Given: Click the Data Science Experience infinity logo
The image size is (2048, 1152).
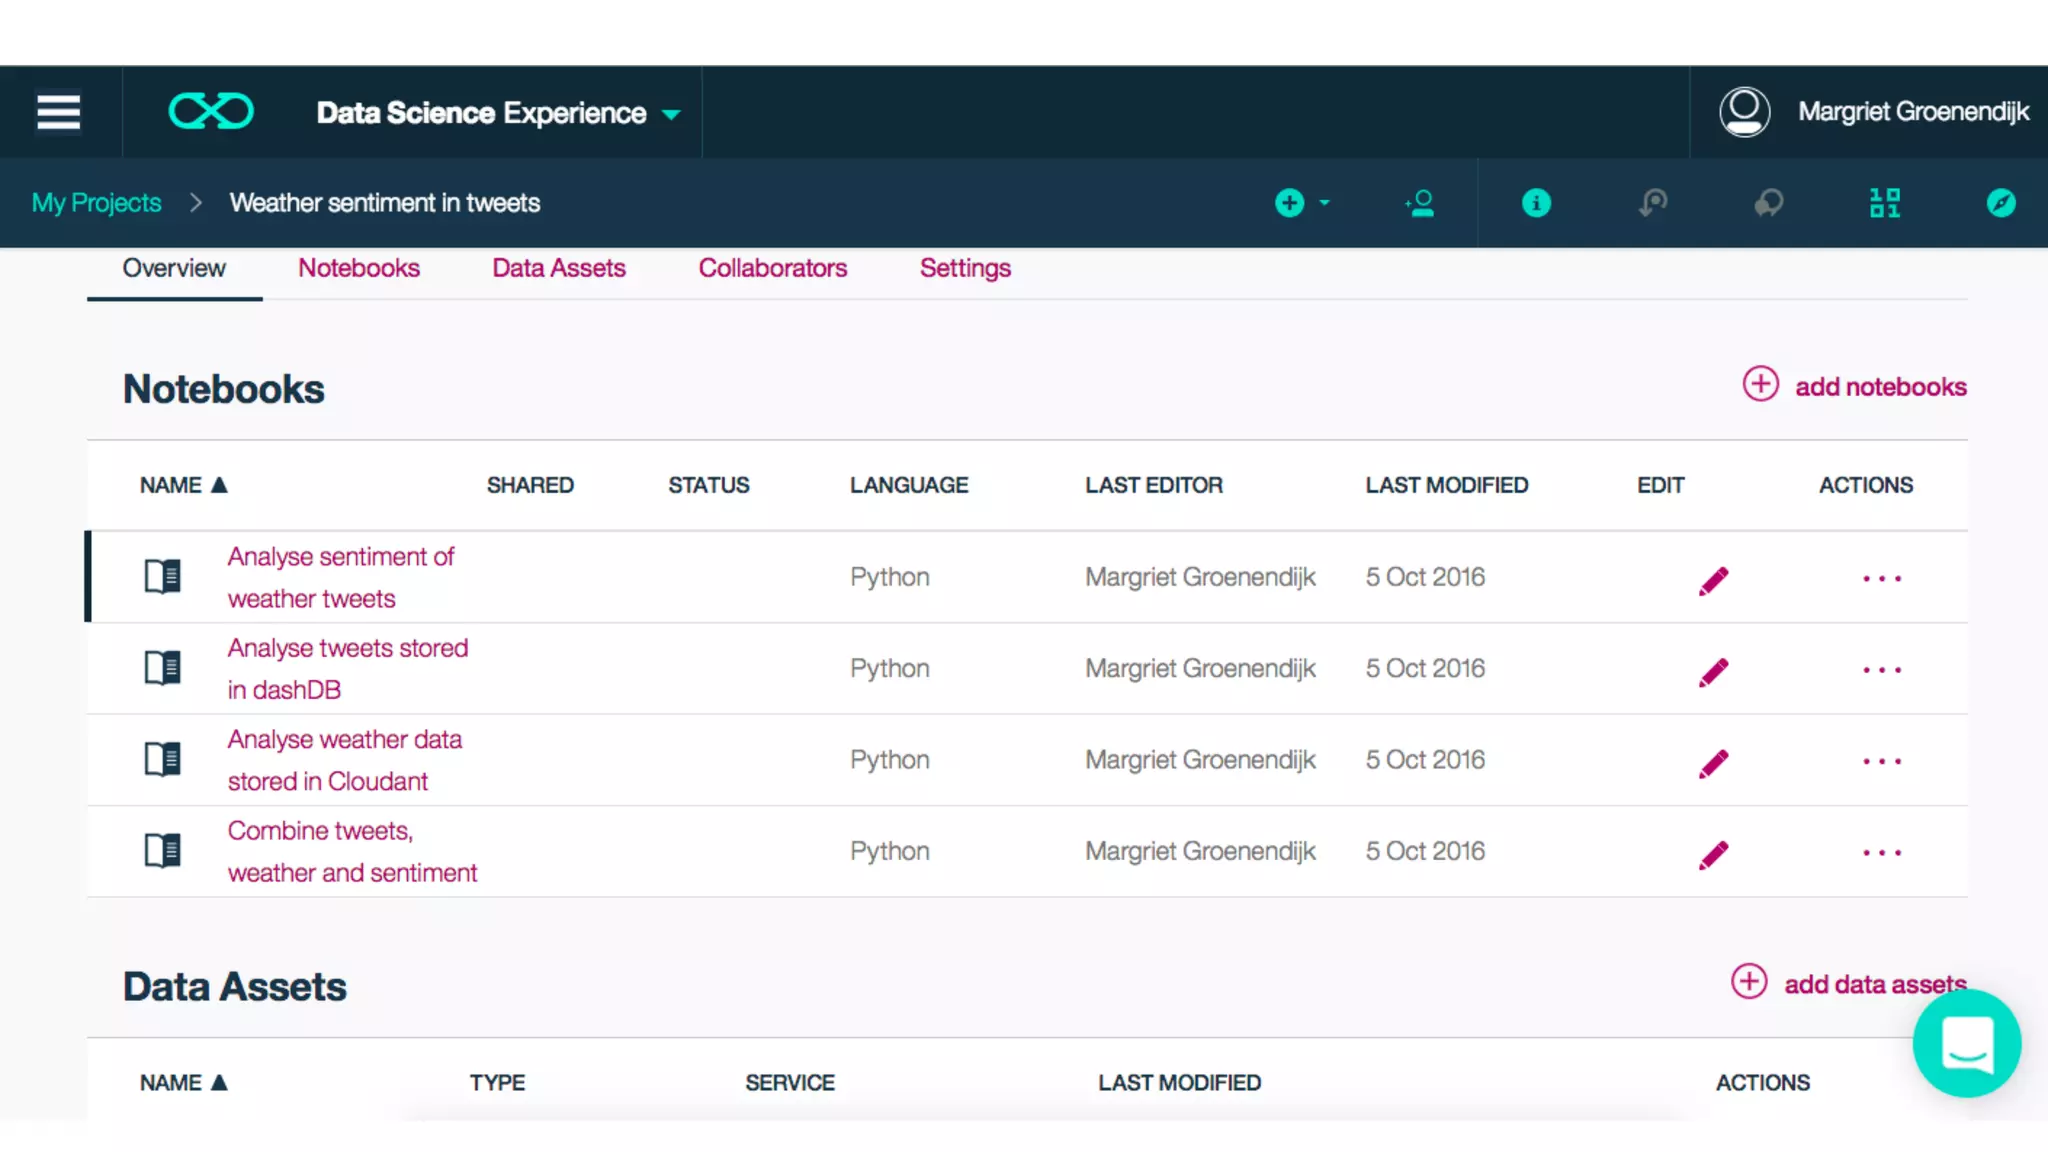Looking at the screenshot, I should (211, 111).
